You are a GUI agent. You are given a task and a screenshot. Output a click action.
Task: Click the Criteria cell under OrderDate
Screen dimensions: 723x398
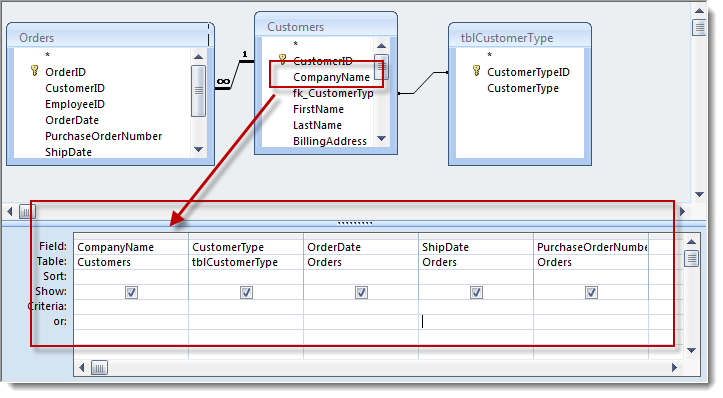[361, 307]
